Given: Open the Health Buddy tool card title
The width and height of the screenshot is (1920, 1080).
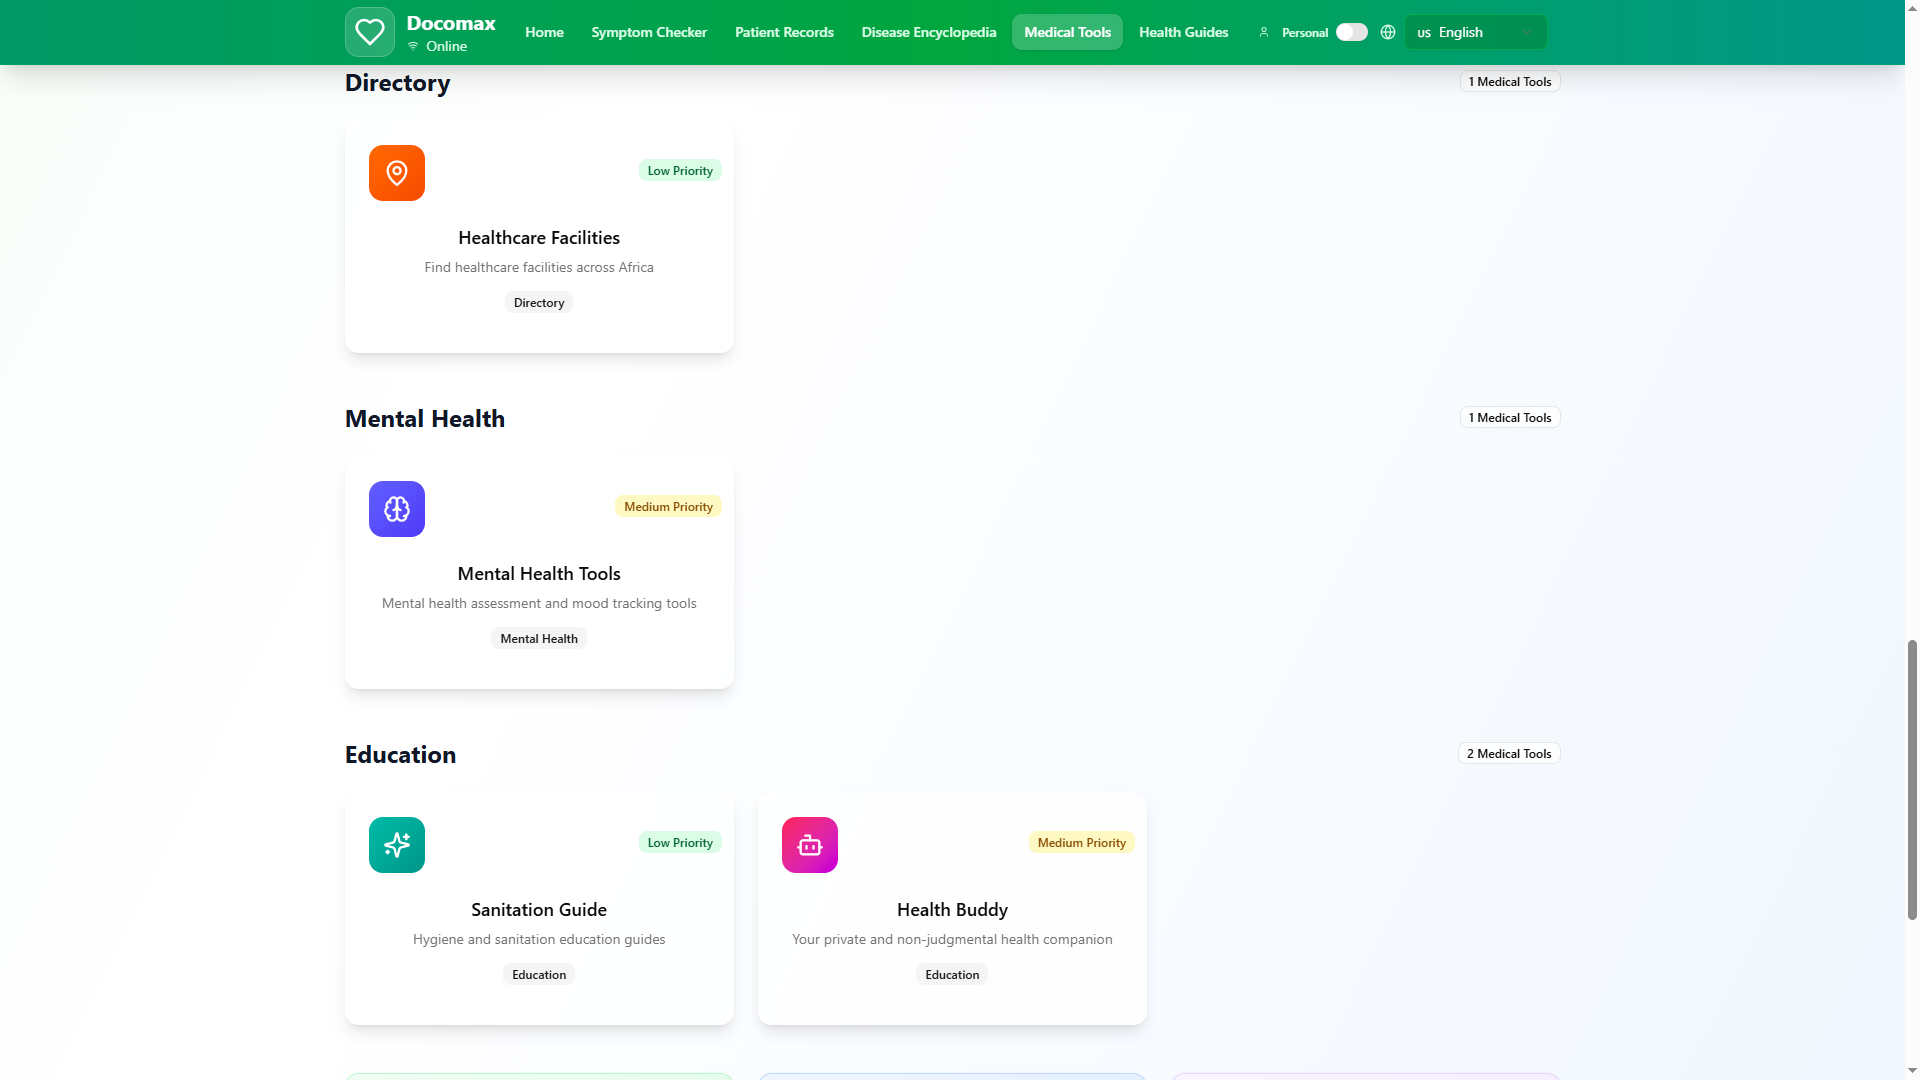Looking at the screenshot, I should tap(952, 910).
